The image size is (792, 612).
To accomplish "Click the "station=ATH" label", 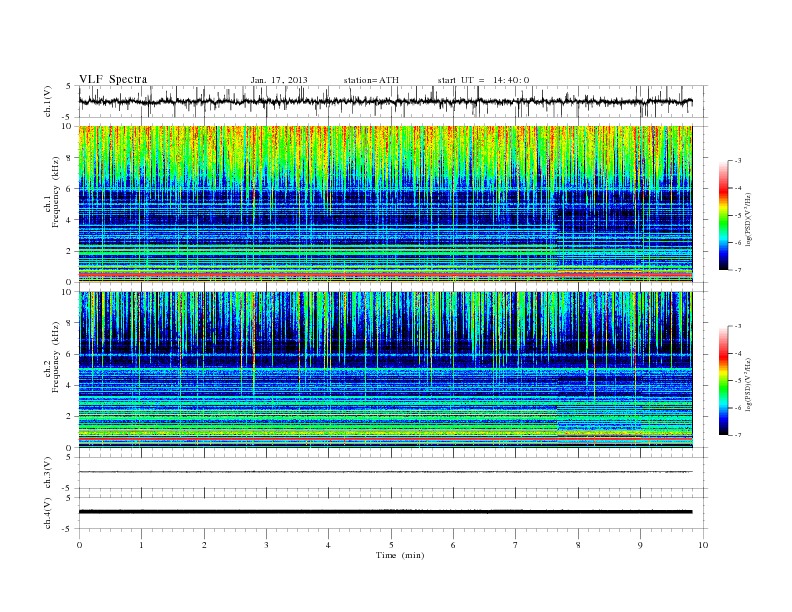I will (x=371, y=80).
